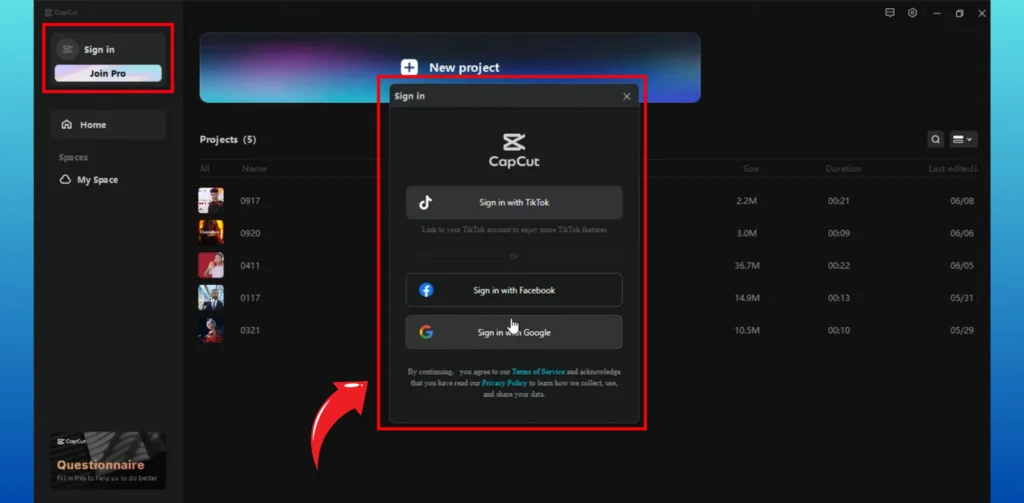Click the 36.7M size value
The width and height of the screenshot is (1024, 503).
click(x=746, y=265)
